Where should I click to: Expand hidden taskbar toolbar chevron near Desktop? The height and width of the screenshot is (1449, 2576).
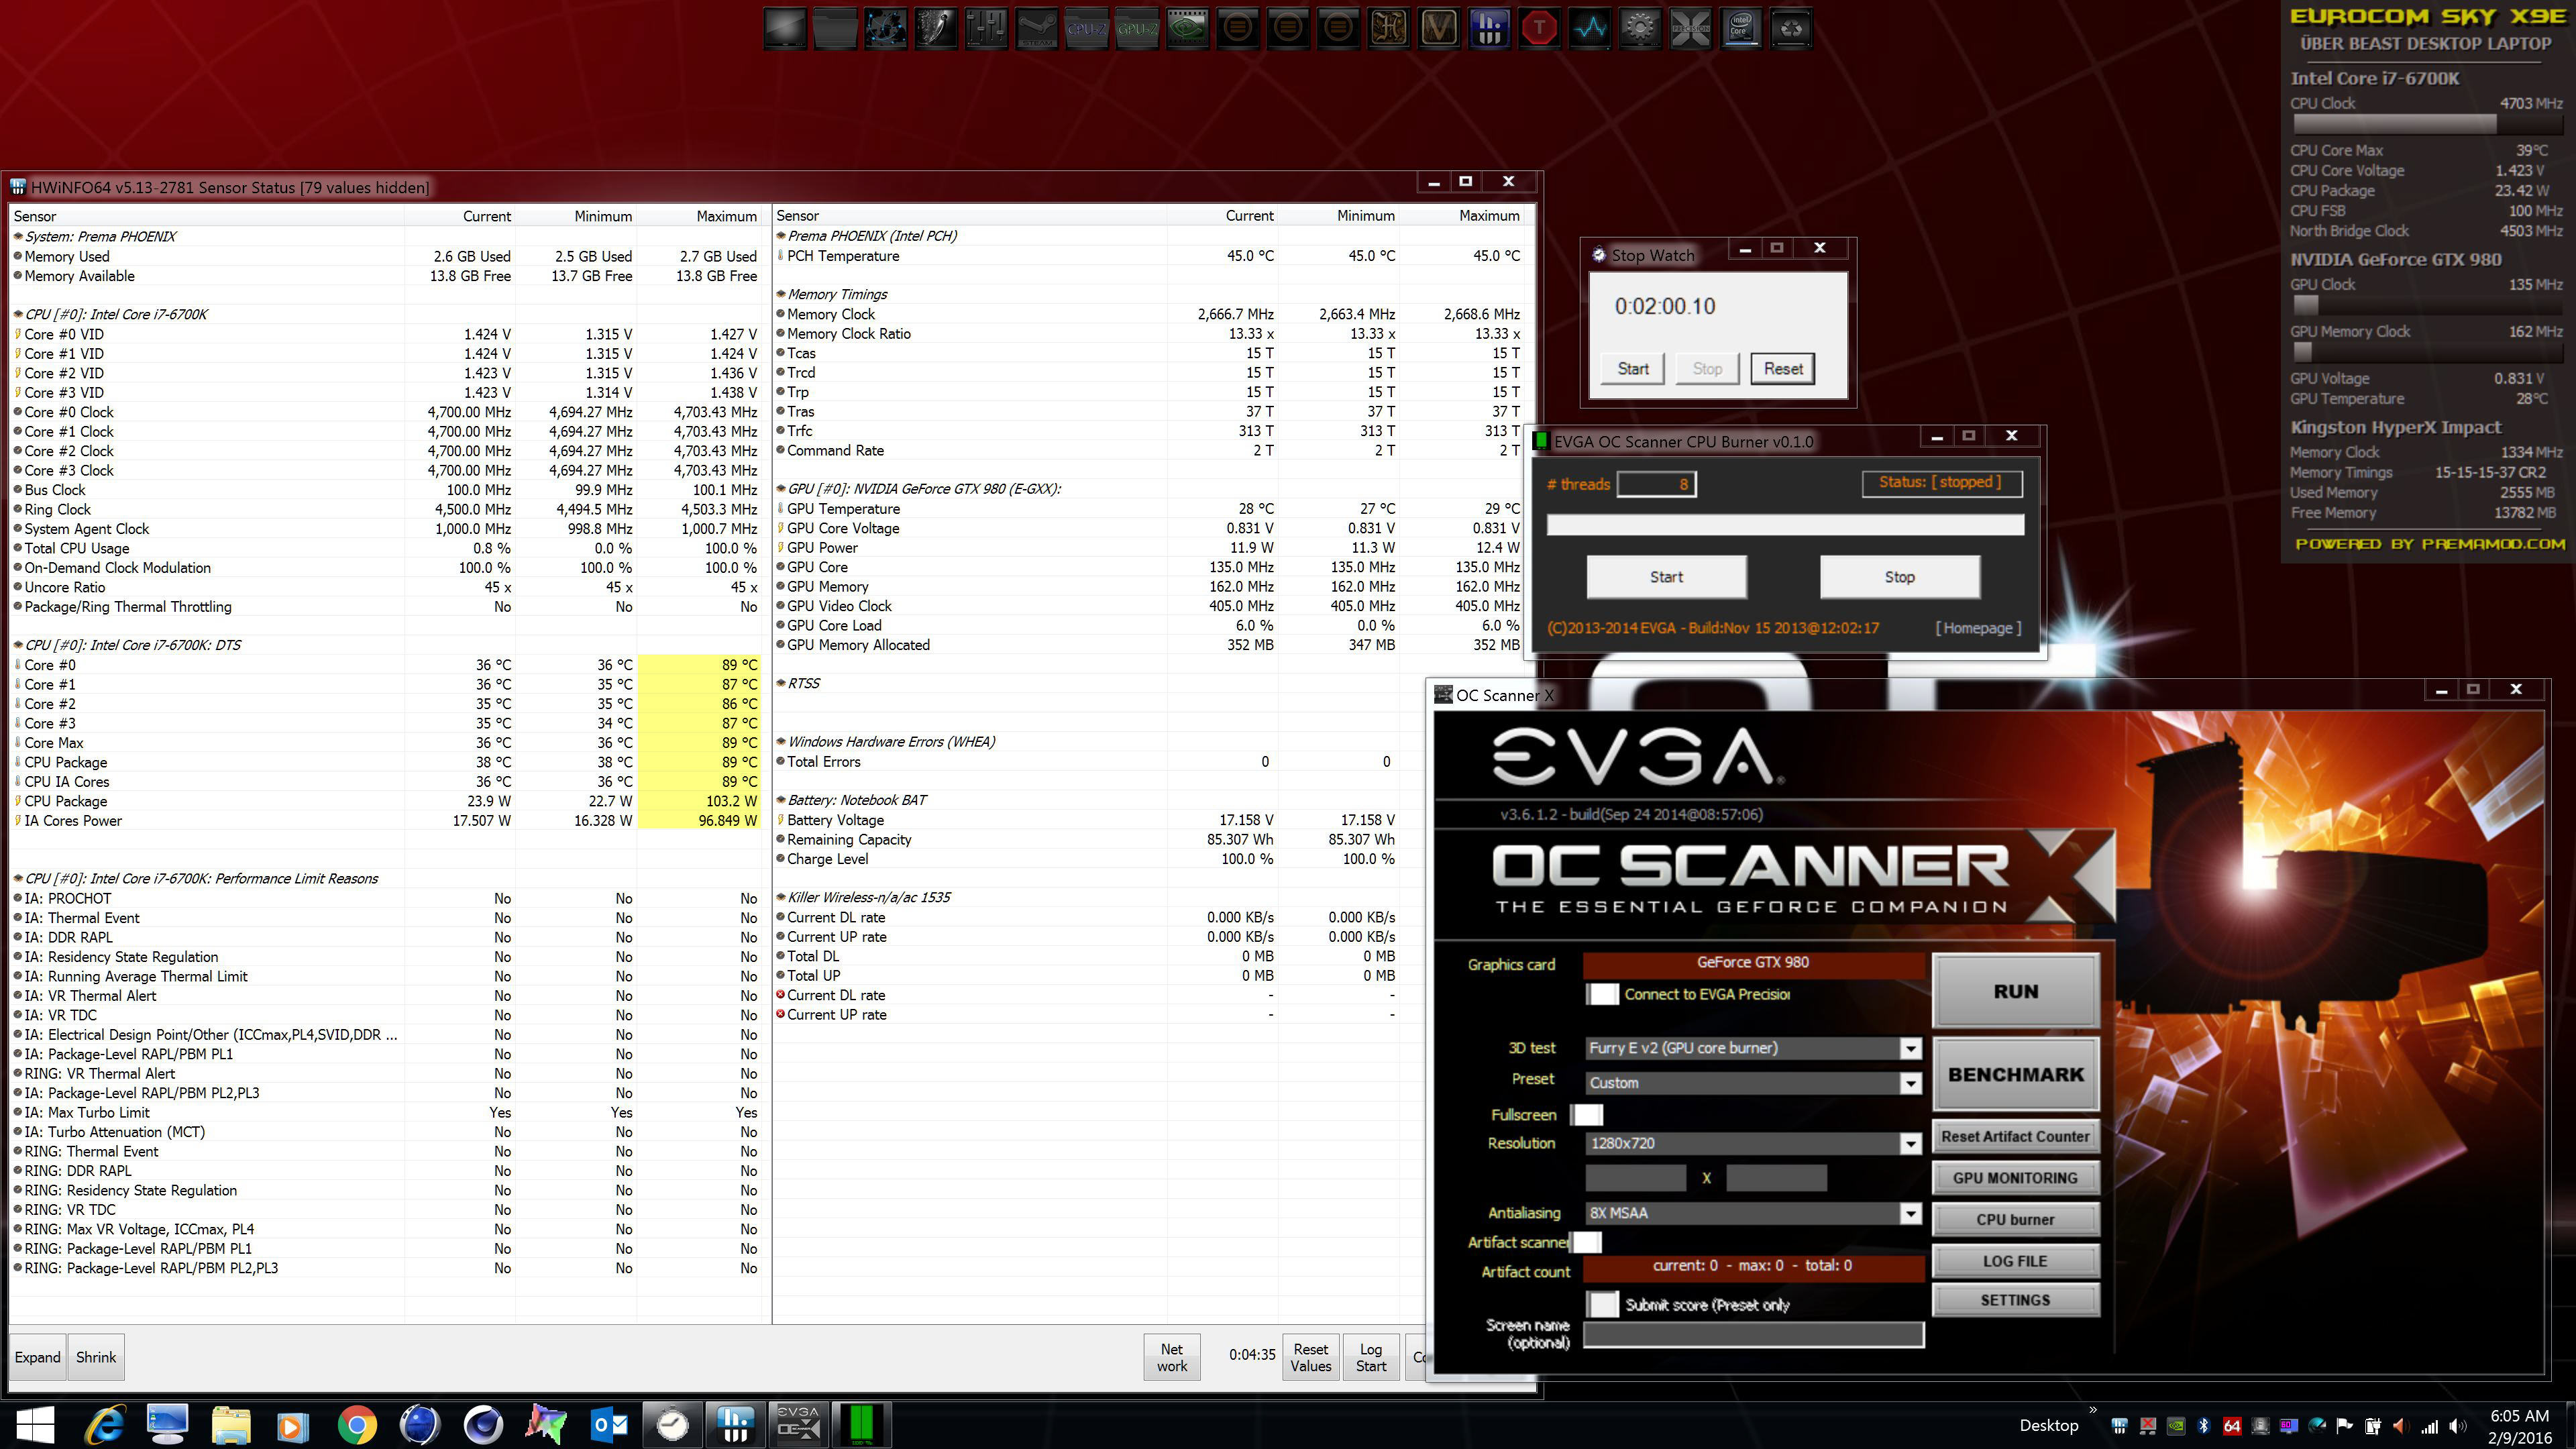2093,1411
